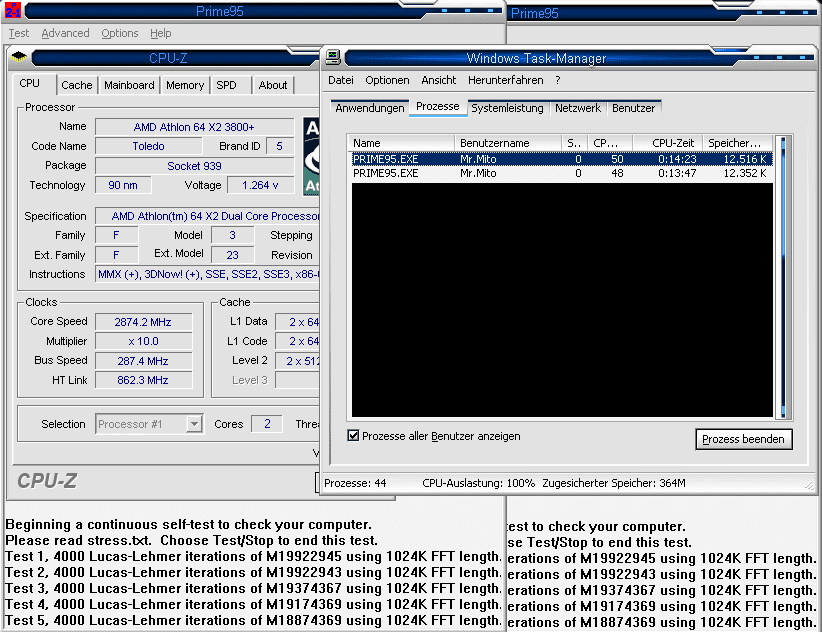
Task: Click the Code Name value 'Toledo'
Action: pos(148,146)
